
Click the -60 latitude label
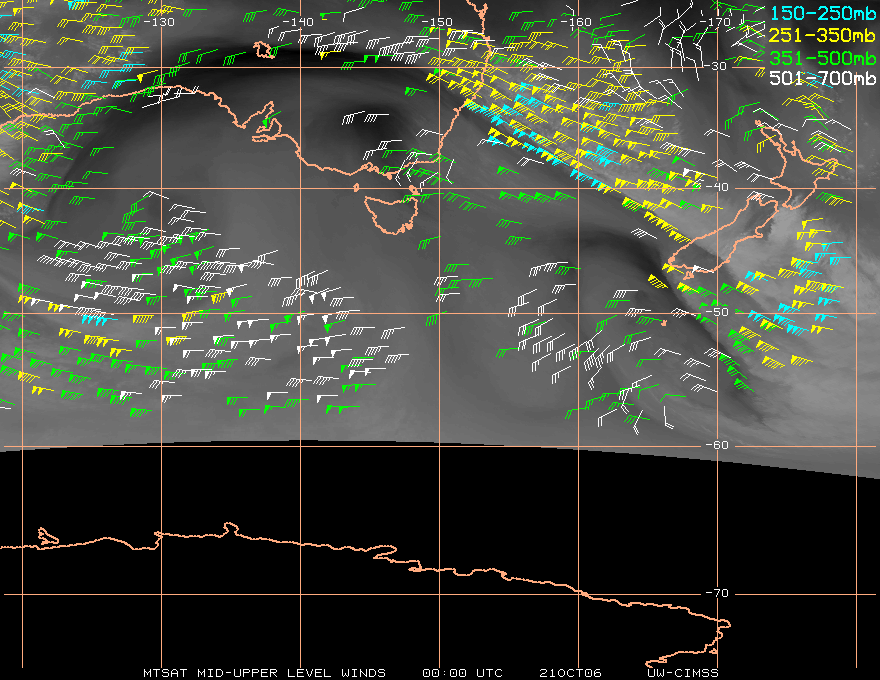pos(717,445)
